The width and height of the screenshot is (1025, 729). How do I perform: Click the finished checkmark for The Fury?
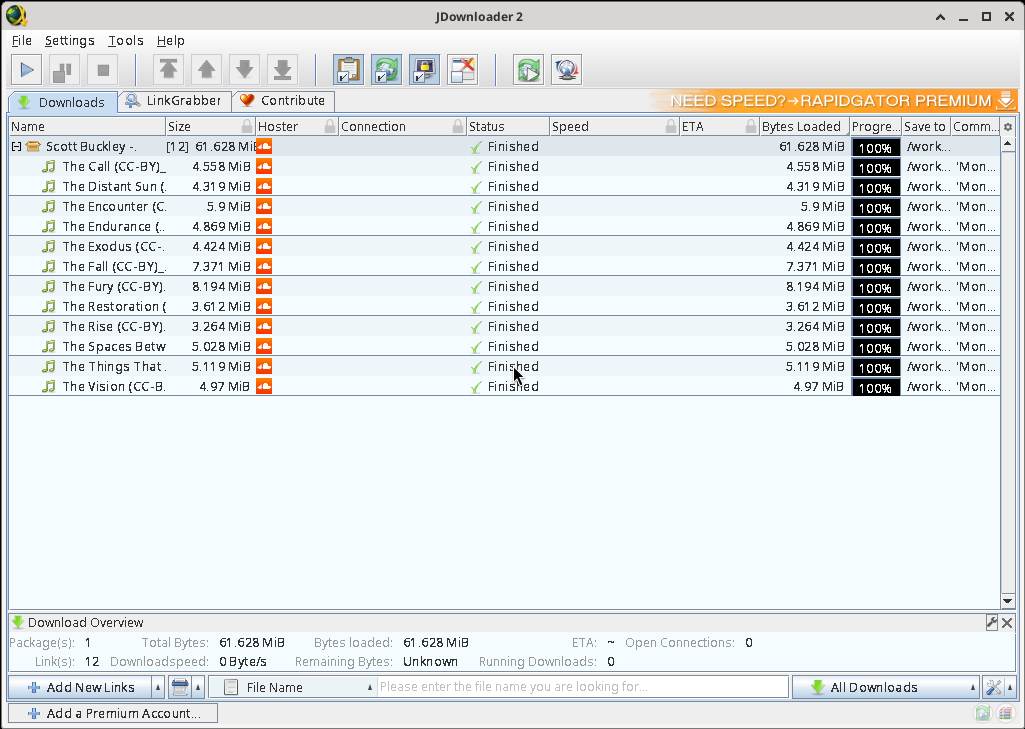476,287
